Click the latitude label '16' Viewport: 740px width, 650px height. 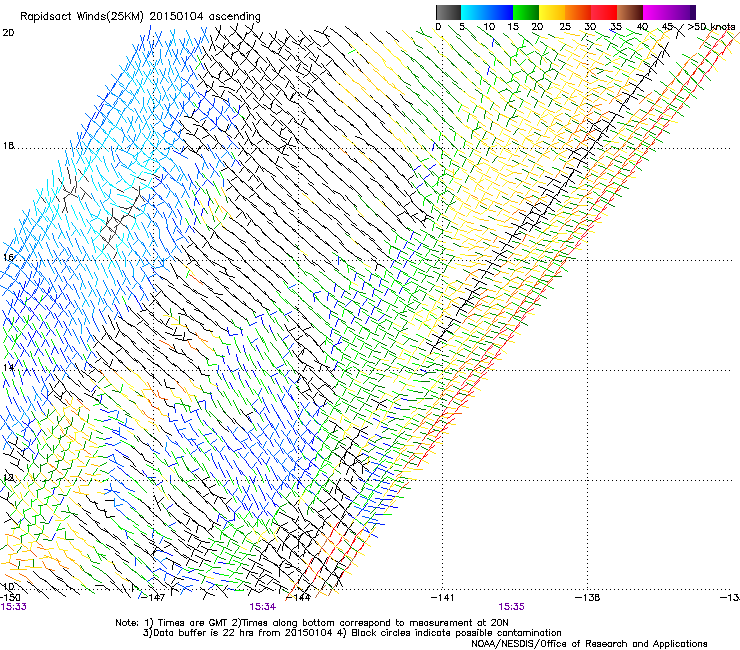pyautogui.click(x=8, y=257)
